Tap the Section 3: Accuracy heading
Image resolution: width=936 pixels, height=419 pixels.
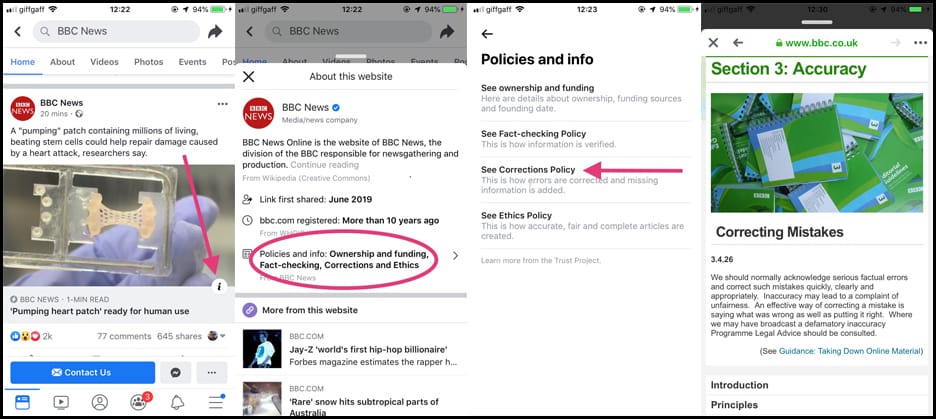[789, 69]
